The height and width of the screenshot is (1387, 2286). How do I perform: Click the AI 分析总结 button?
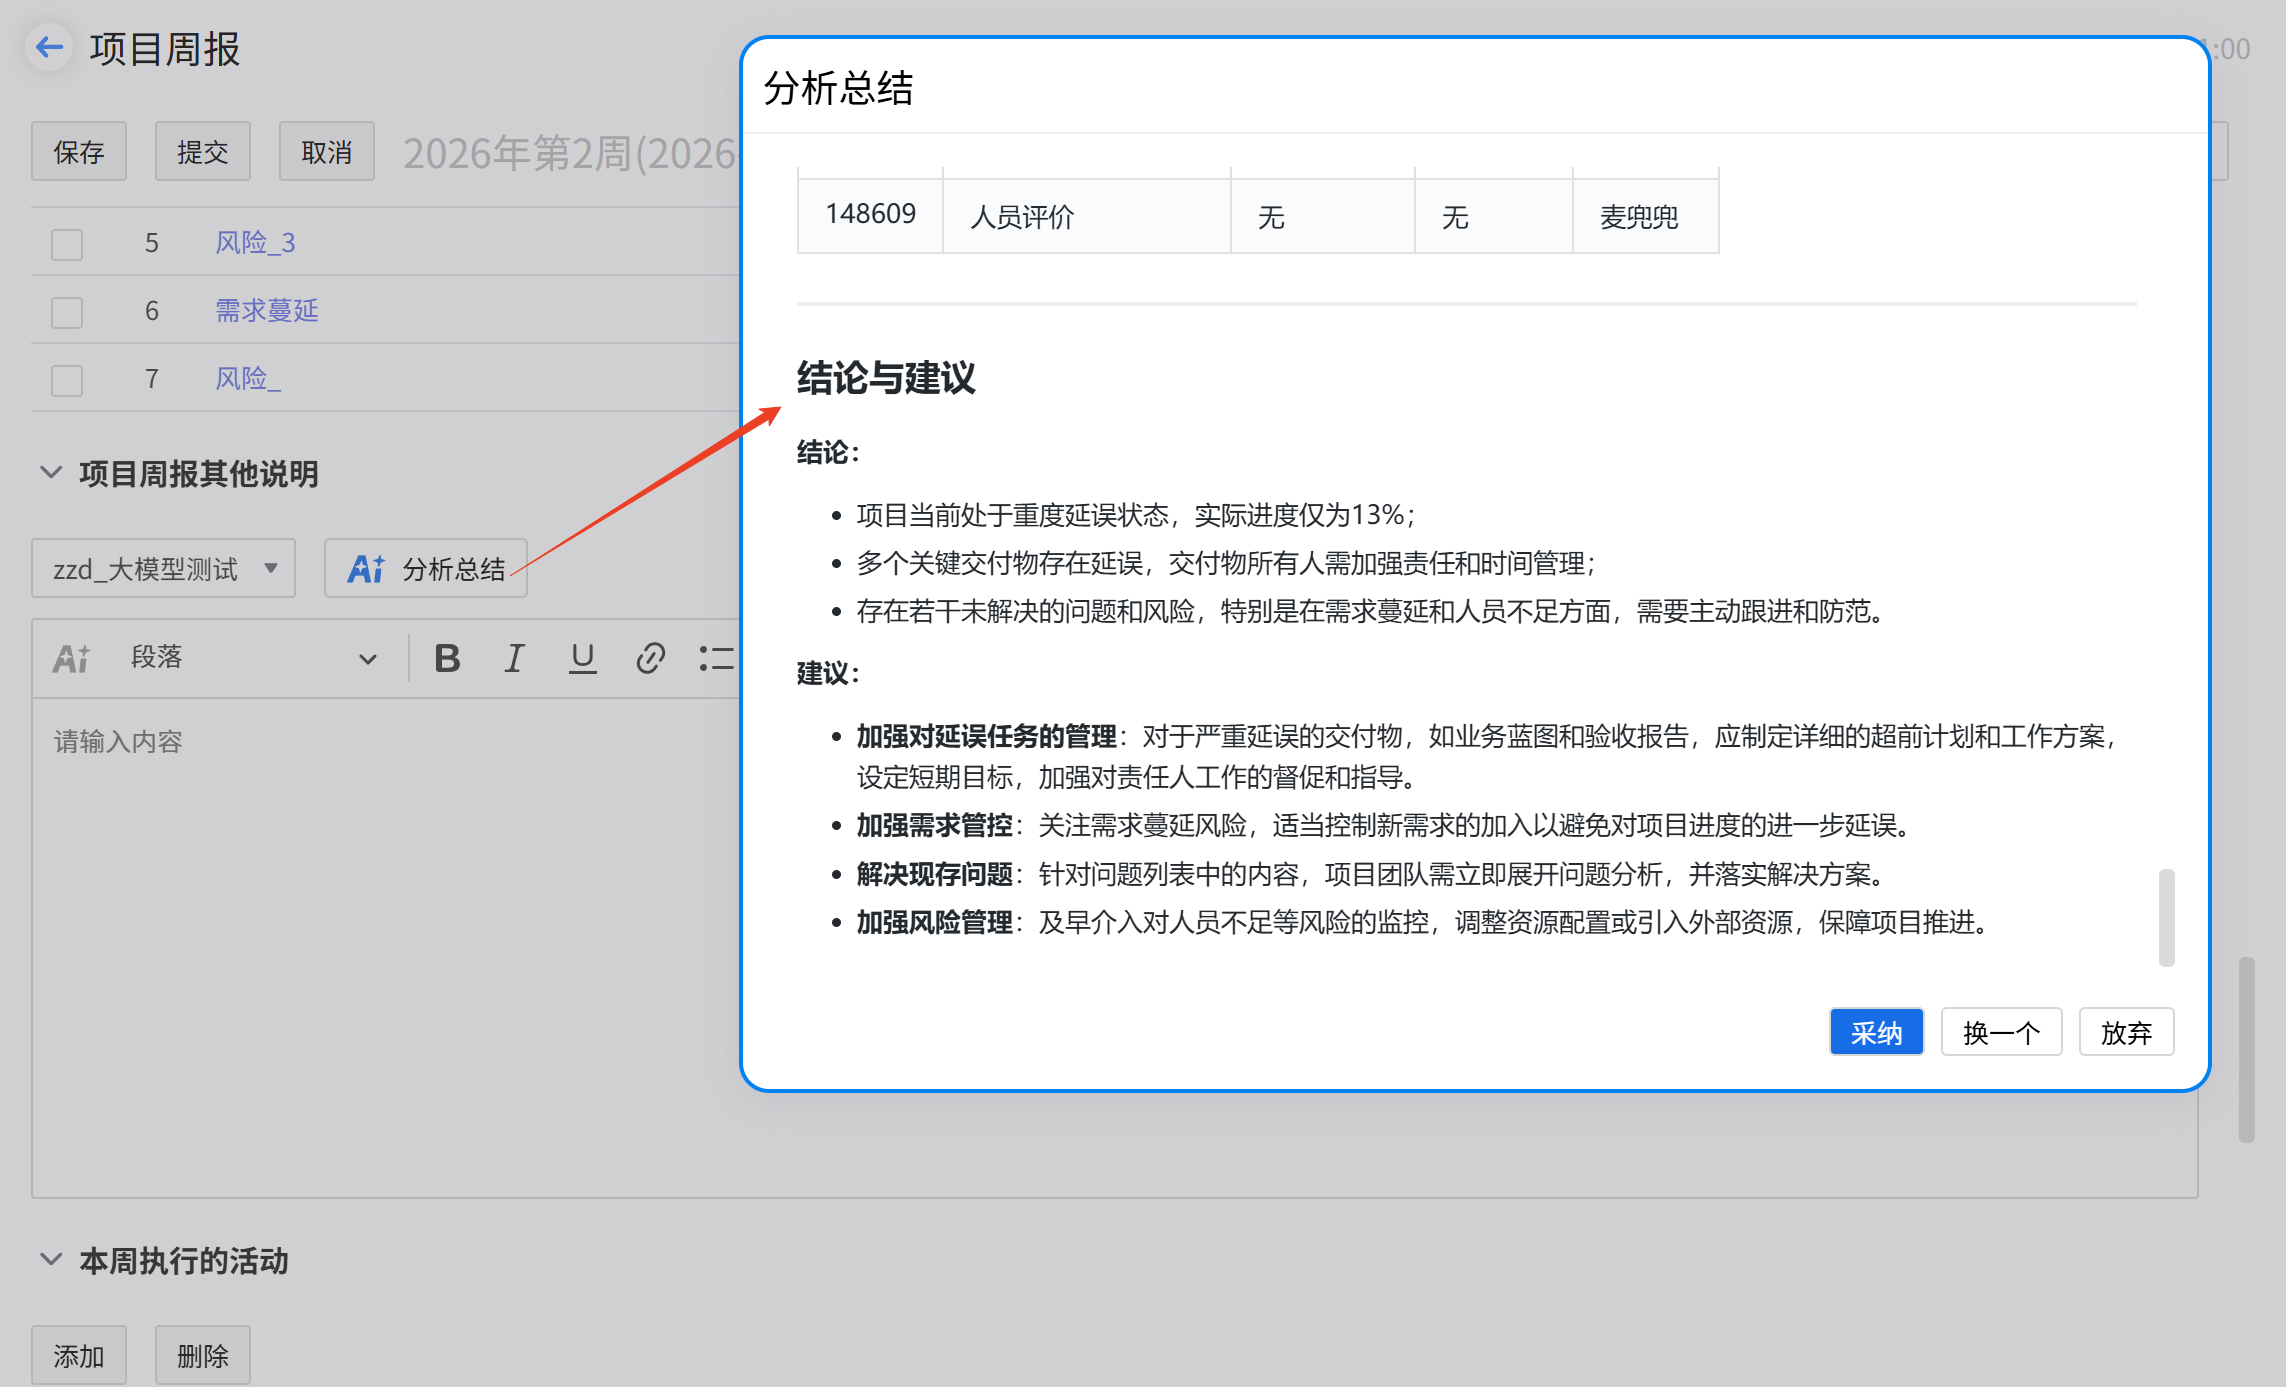pyautogui.click(x=426, y=569)
